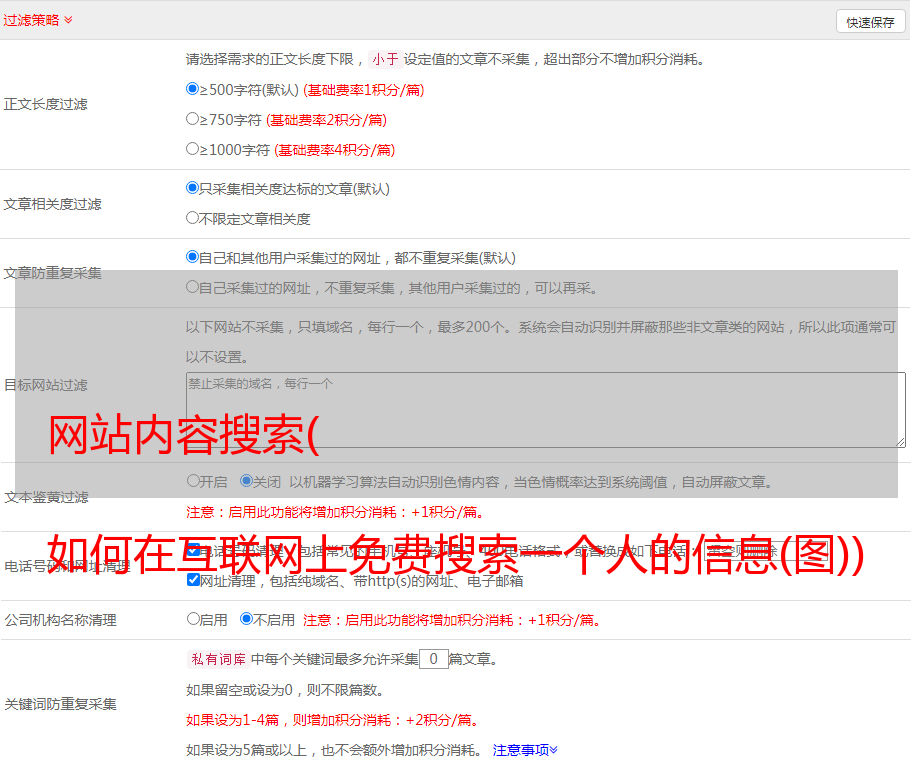Click the 公司机构名称清理 row label
The width and height of the screenshot is (912, 768).
60,620
